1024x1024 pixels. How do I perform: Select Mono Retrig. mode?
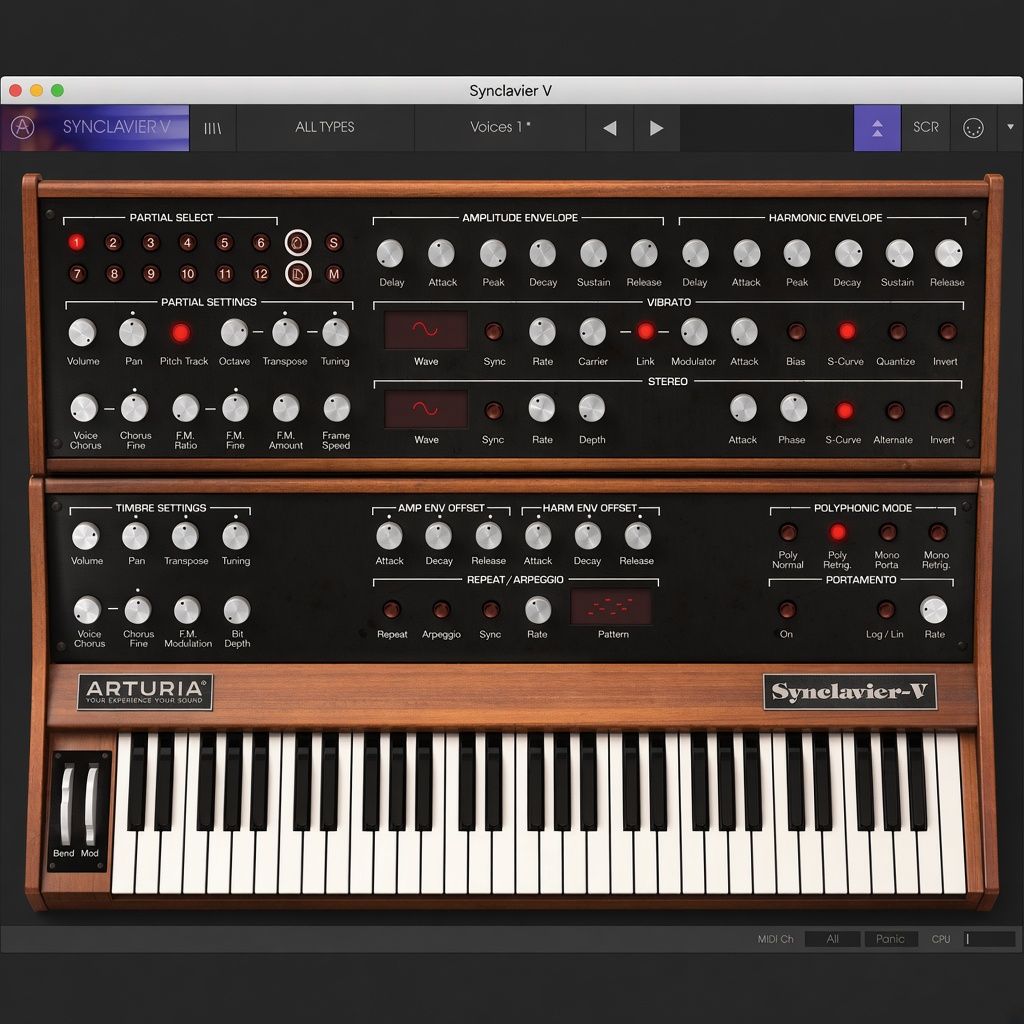tap(937, 532)
